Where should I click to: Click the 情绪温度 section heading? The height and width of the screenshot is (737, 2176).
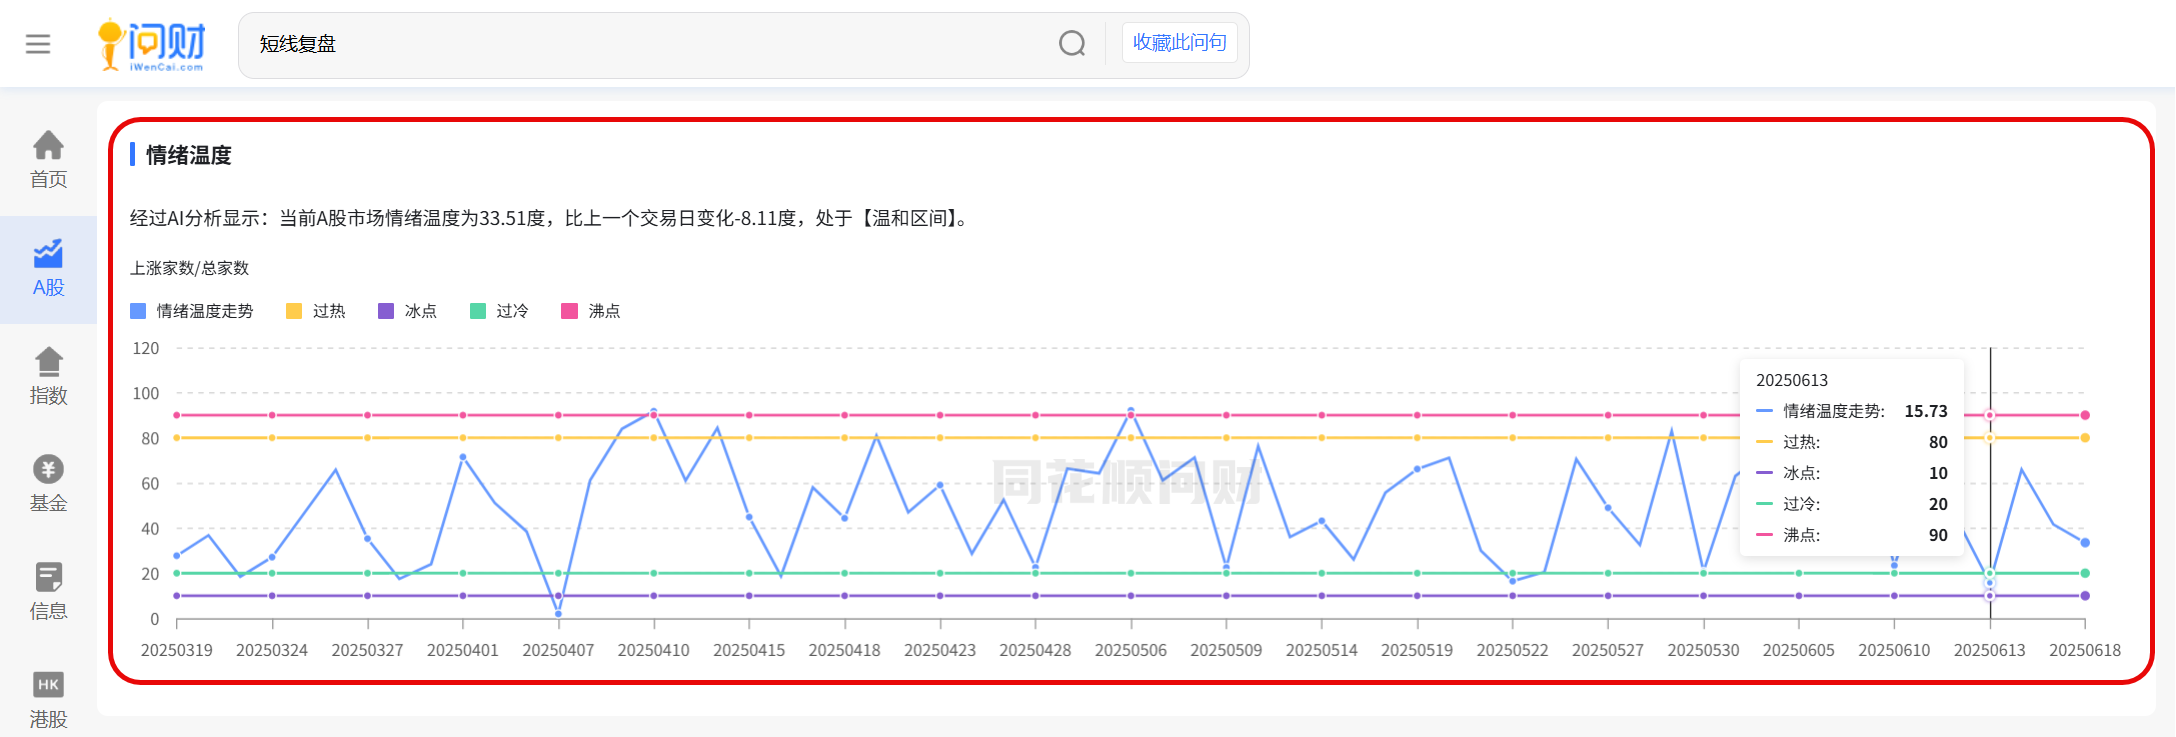pos(188,155)
